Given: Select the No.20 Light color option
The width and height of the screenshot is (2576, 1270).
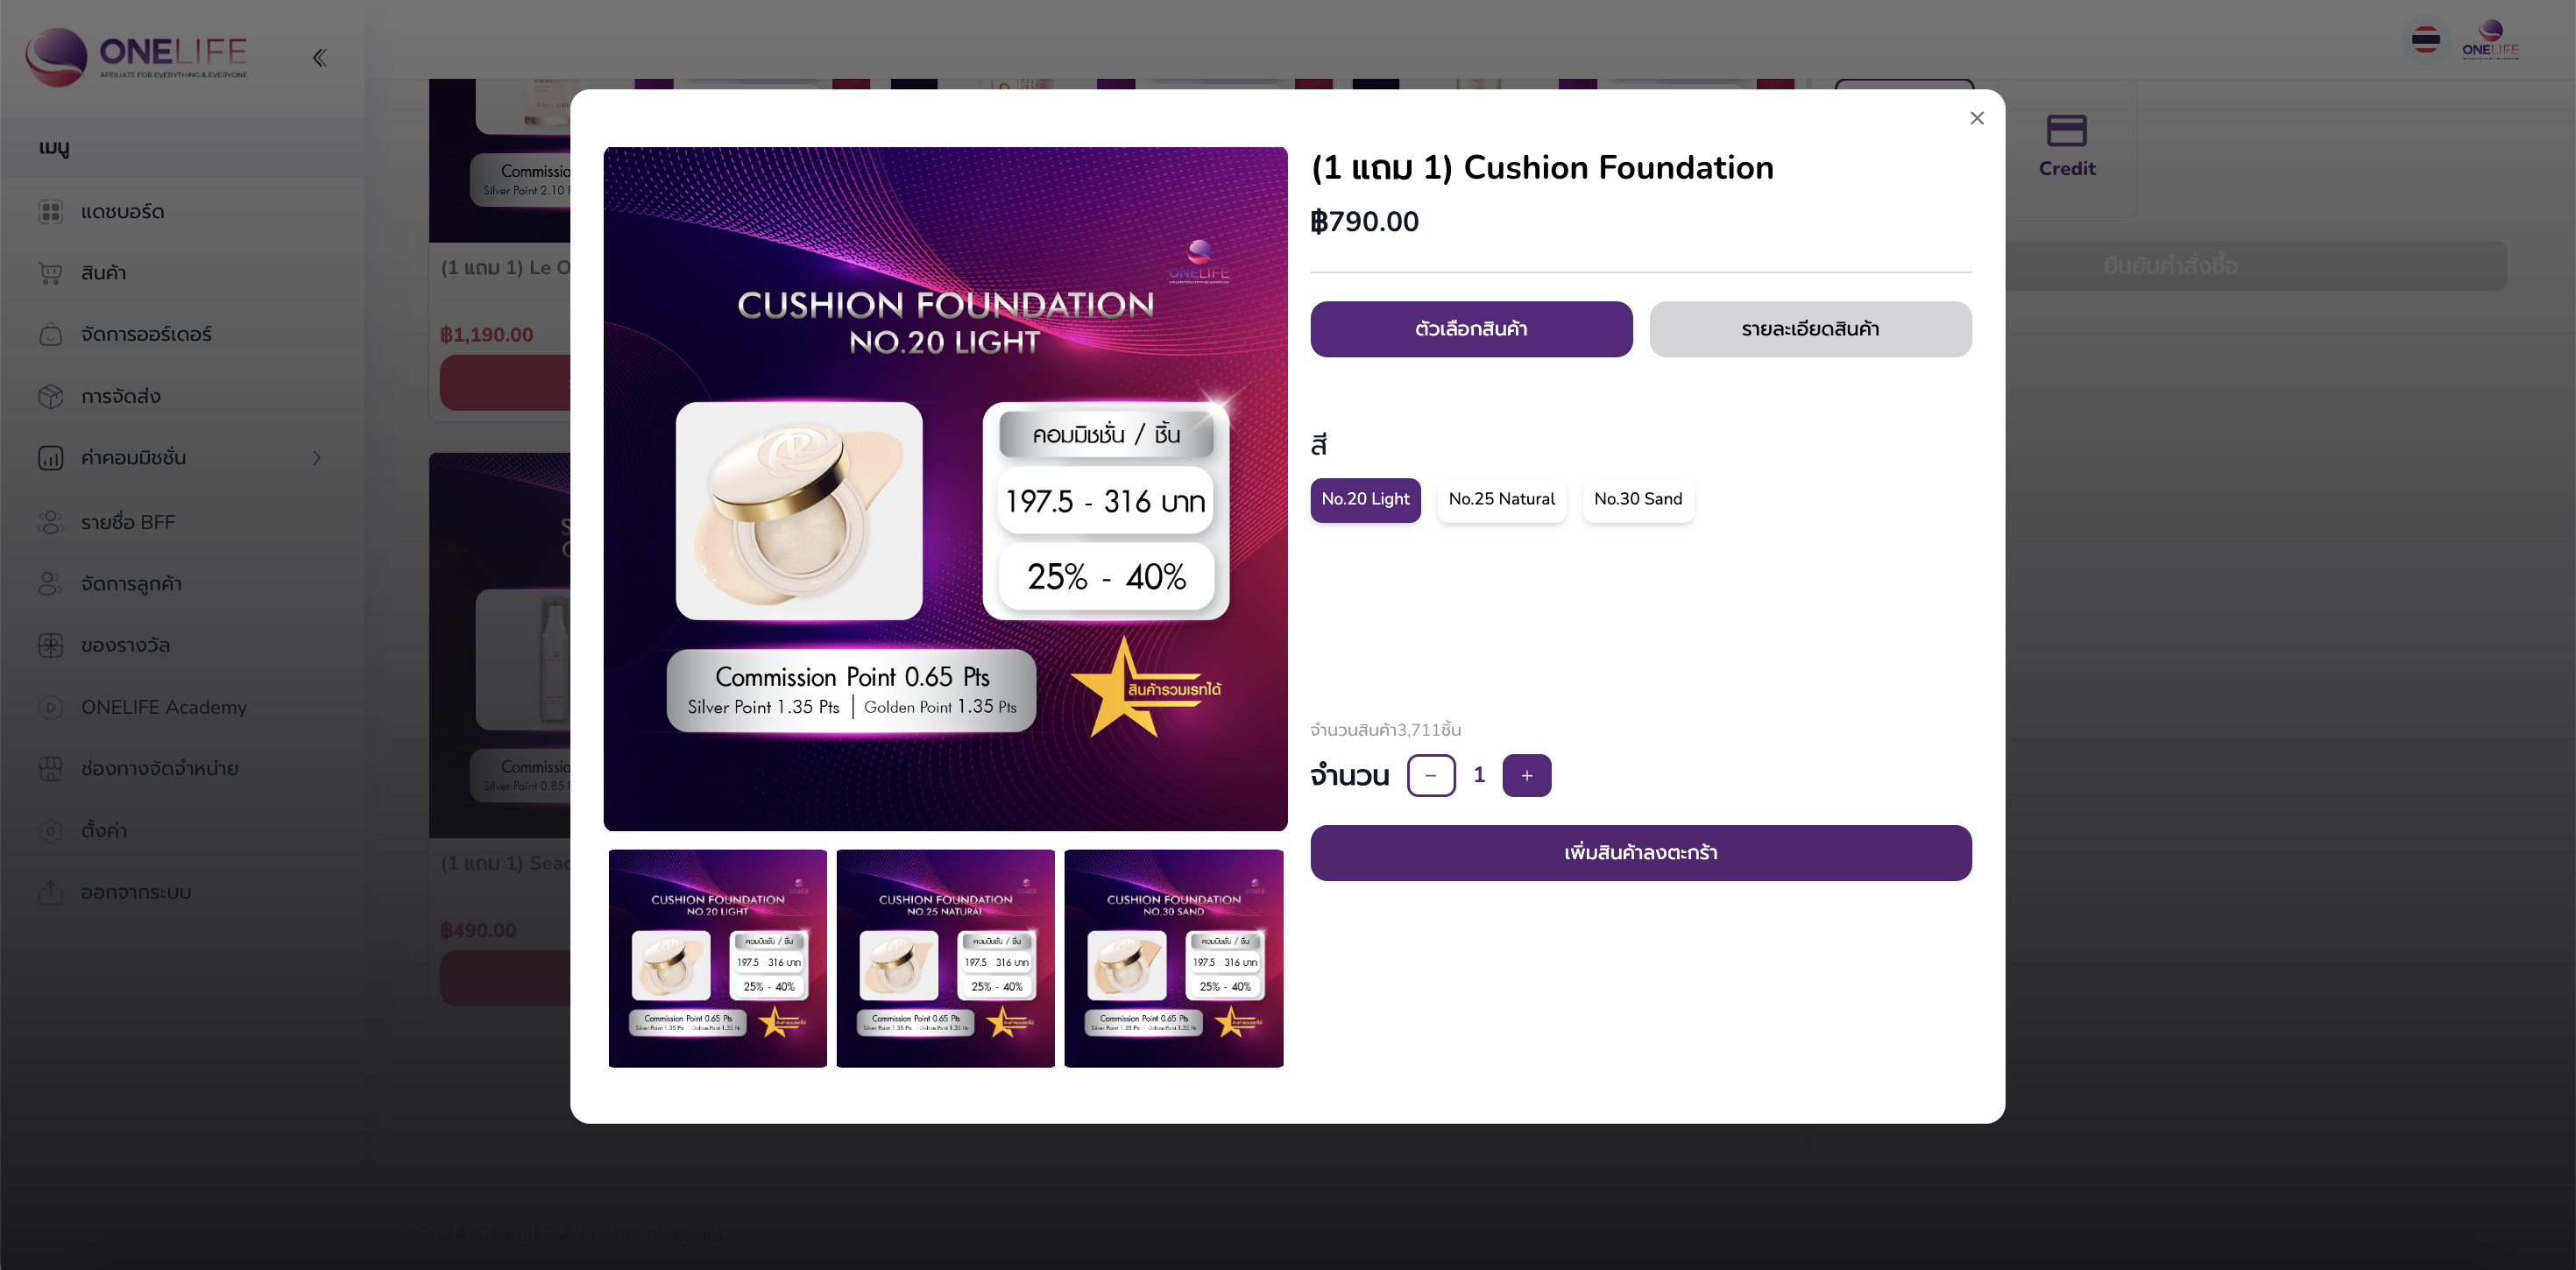Looking at the screenshot, I should (x=1365, y=499).
